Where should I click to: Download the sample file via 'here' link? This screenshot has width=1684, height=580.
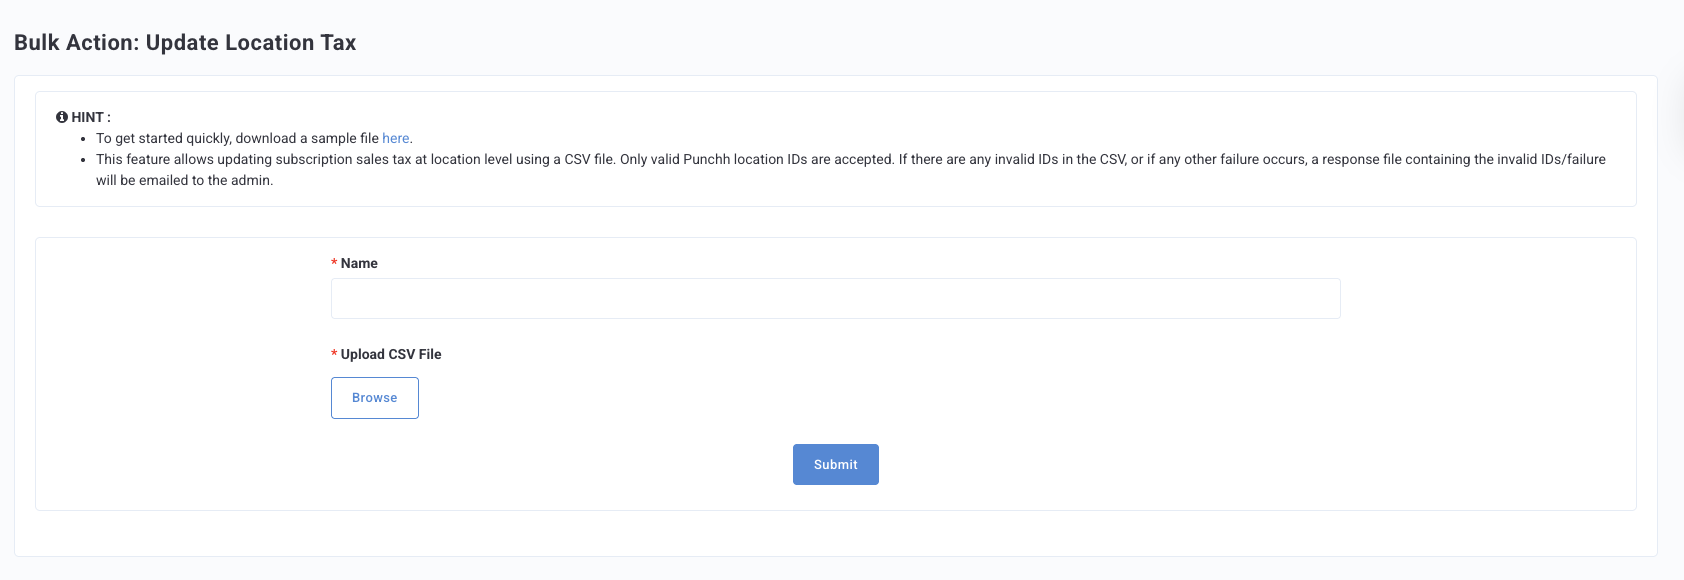[x=396, y=138]
